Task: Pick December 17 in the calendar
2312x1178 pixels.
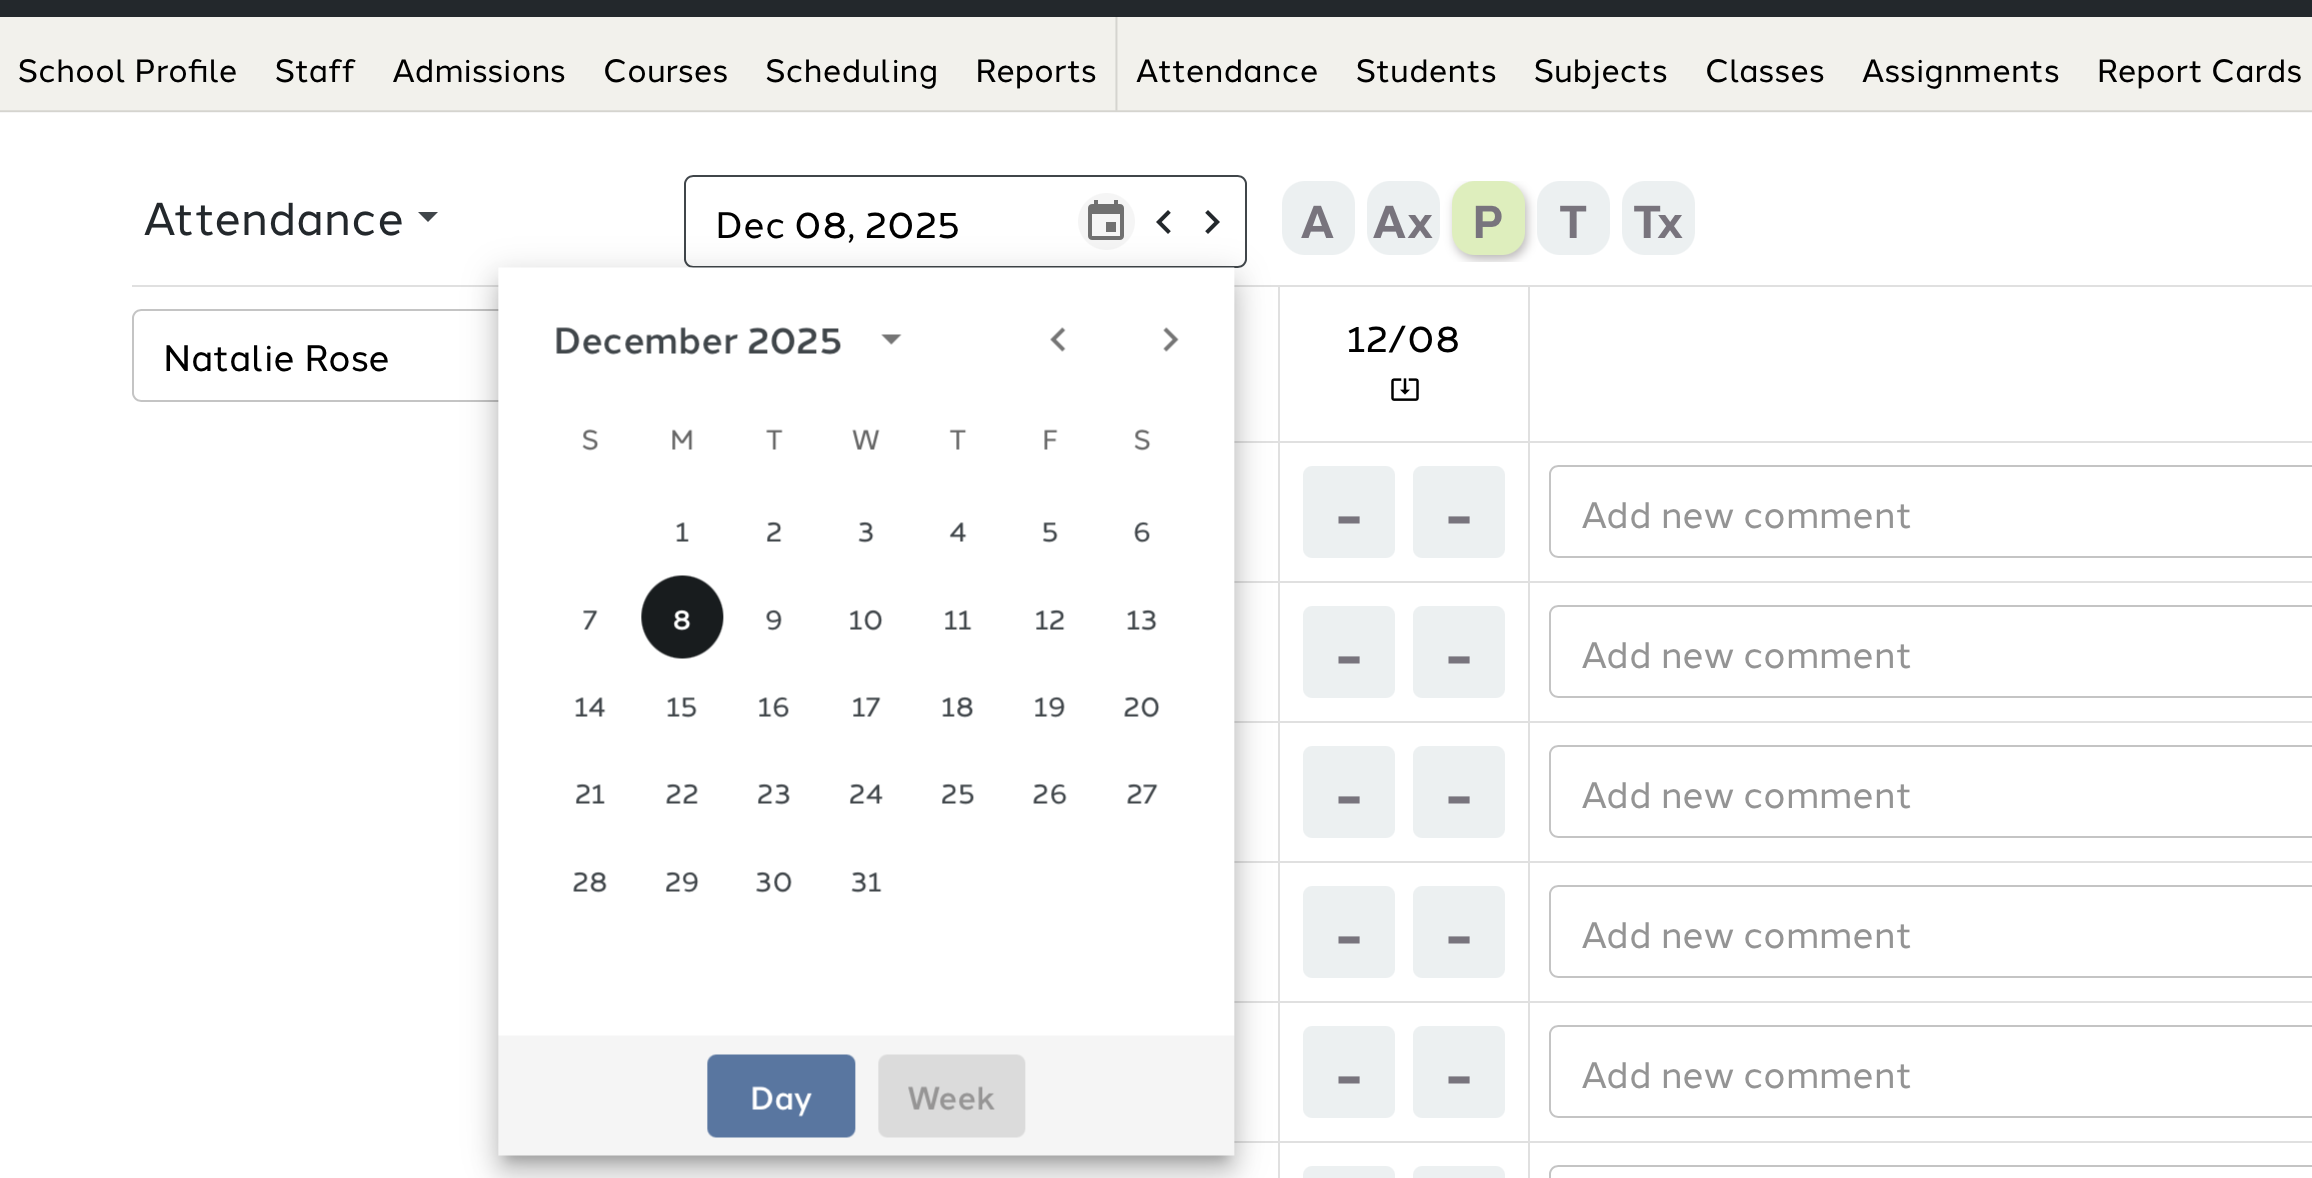Action: tap(865, 707)
